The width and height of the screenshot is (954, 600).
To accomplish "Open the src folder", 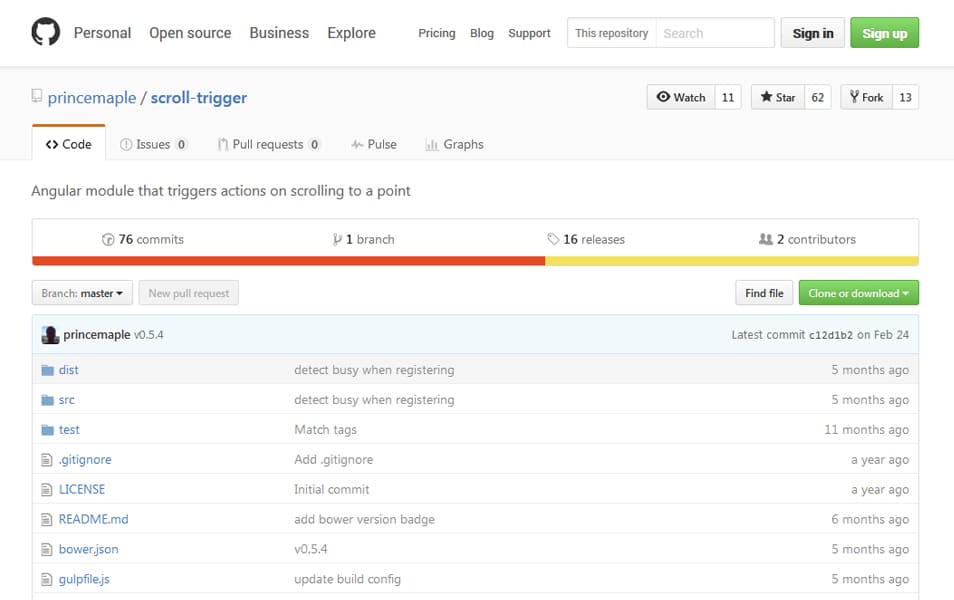I will 66,400.
